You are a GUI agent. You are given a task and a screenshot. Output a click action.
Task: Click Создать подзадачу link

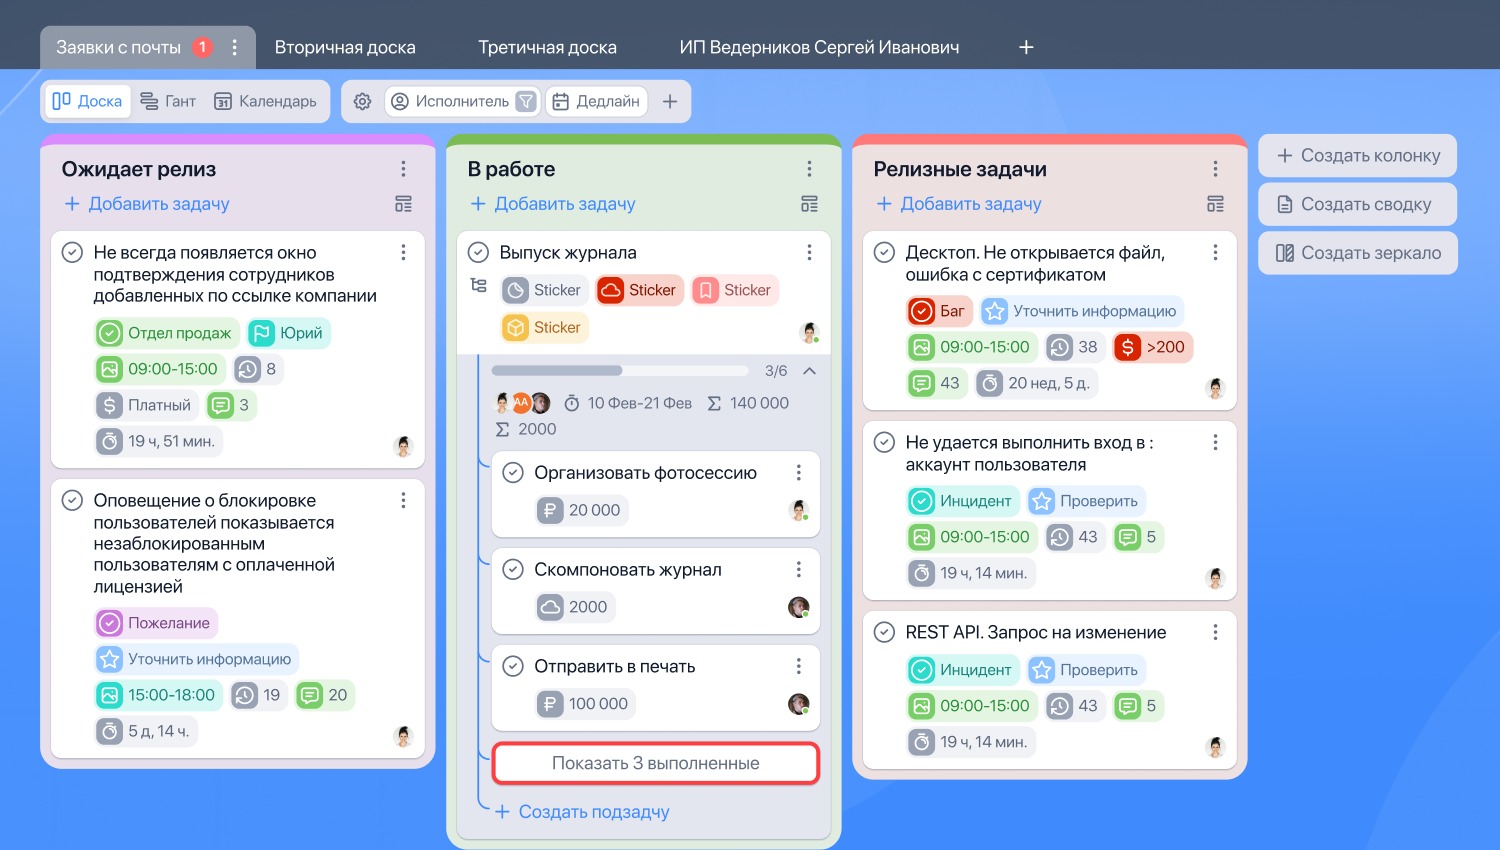click(582, 812)
